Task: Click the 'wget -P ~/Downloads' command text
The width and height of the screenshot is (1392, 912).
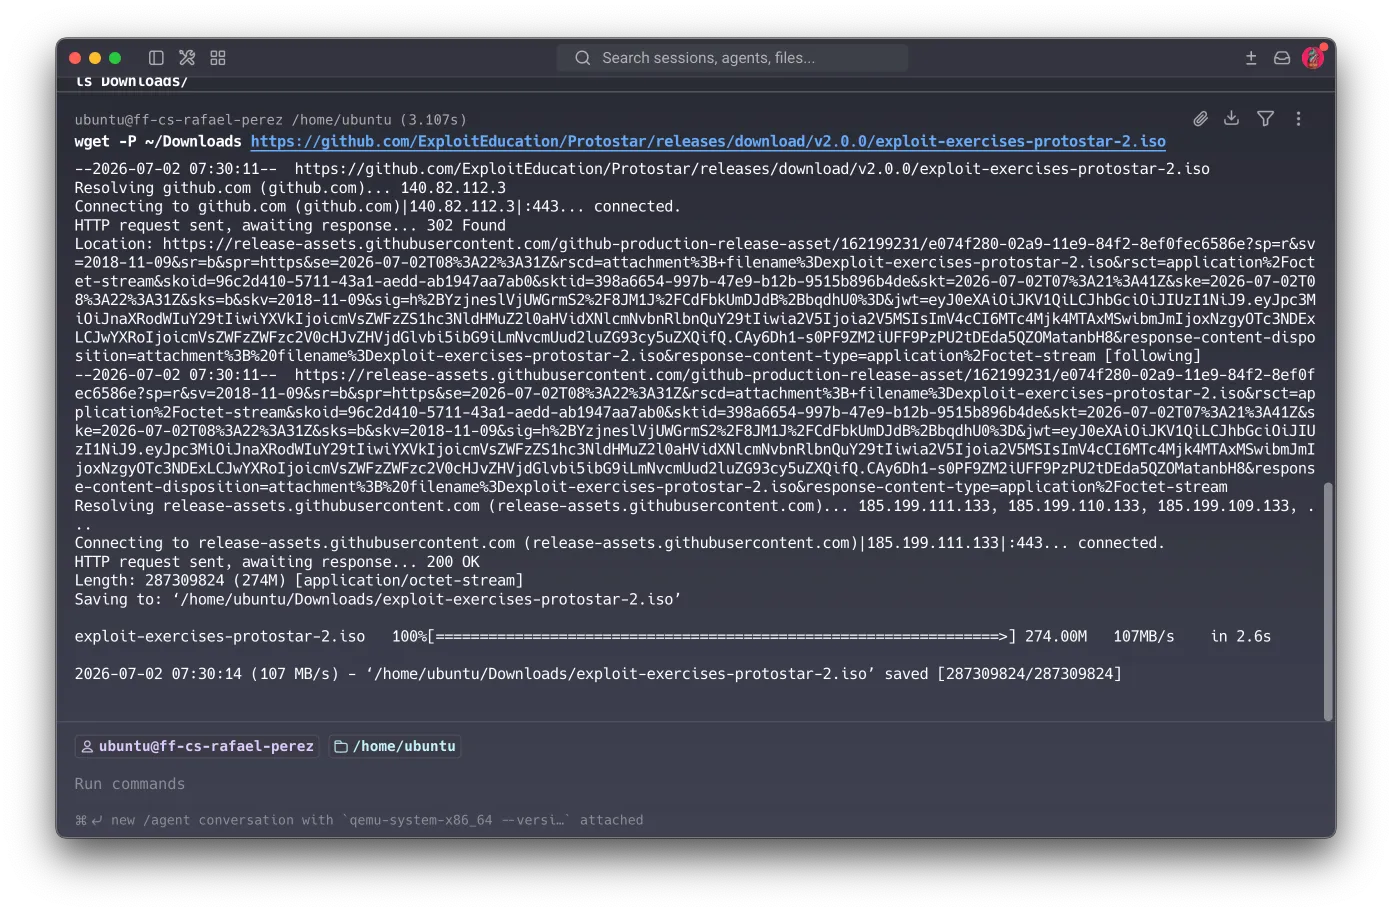Action: pyautogui.click(x=158, y=142)
